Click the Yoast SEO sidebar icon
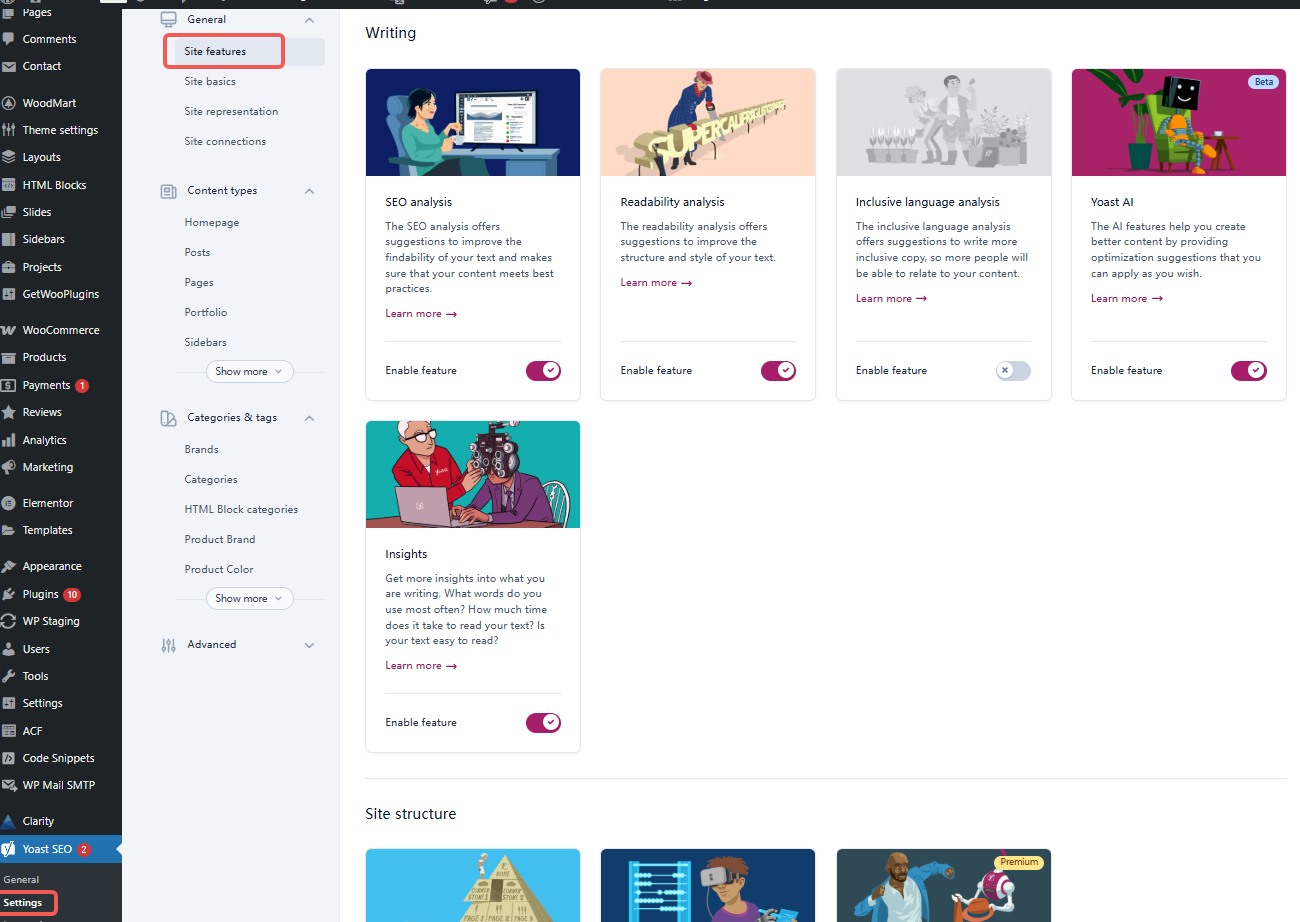1300x922 pixels. pyautogui.click(x=9, y=848)
